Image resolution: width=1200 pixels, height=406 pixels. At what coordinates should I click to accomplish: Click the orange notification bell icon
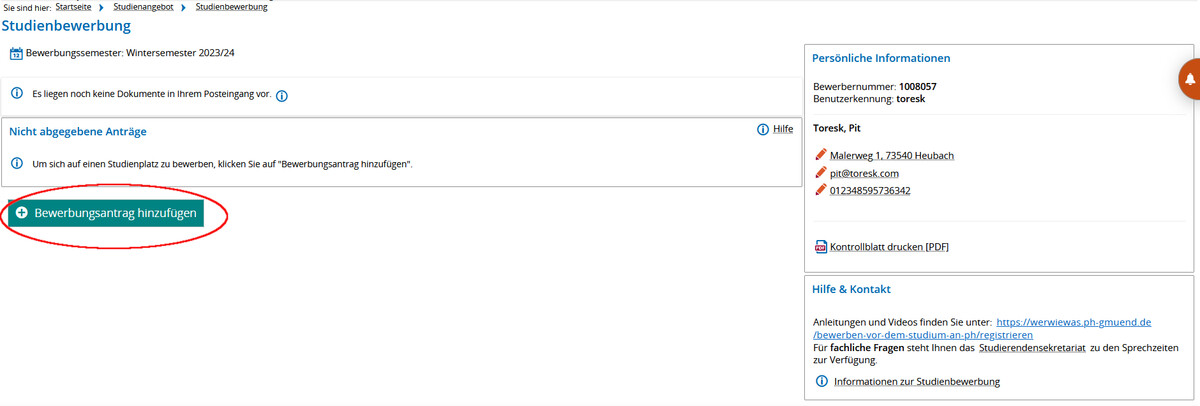1190,79
